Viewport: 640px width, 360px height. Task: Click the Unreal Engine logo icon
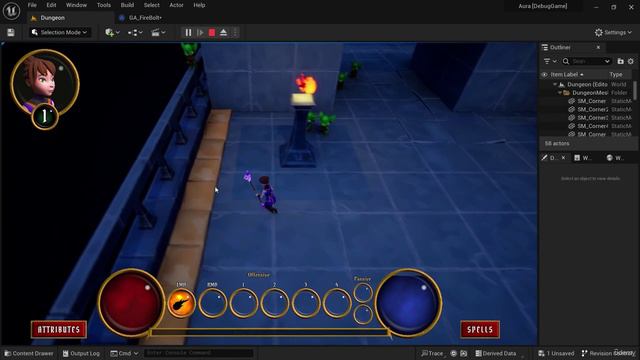click(11, 11)
